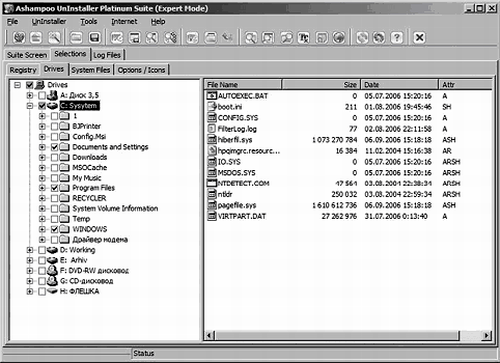Expand the E: Arhiv drive node
500x363 pixels.
[x=30, y=260]
